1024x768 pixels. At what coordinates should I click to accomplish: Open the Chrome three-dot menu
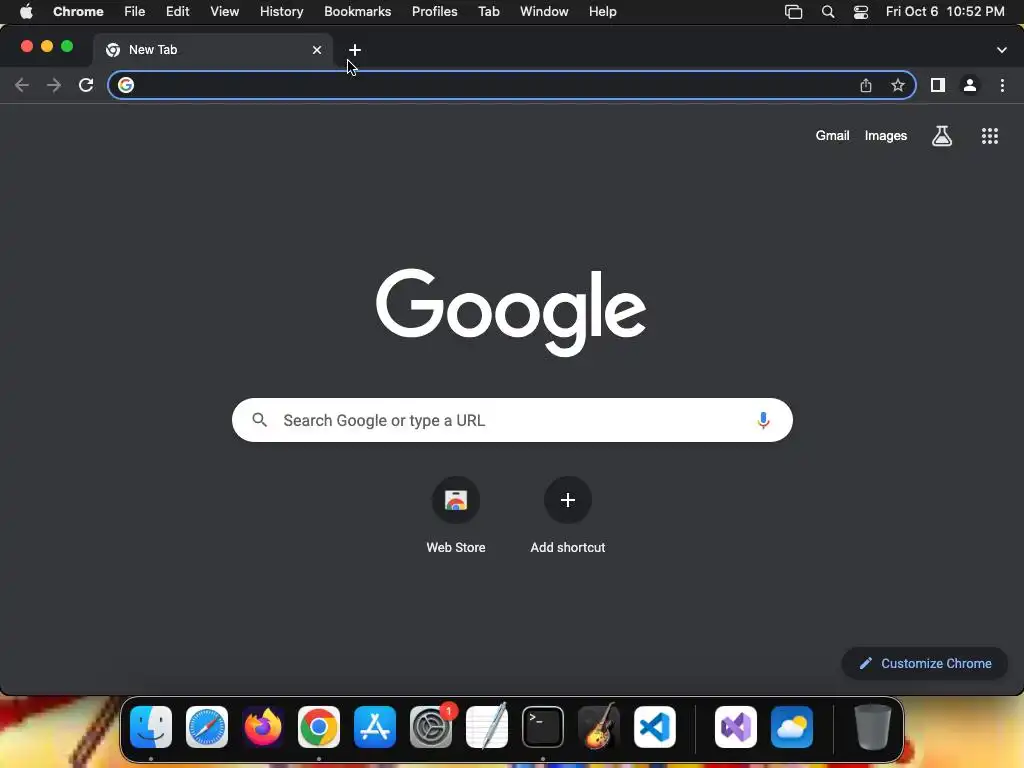(x=1002, y=85)
